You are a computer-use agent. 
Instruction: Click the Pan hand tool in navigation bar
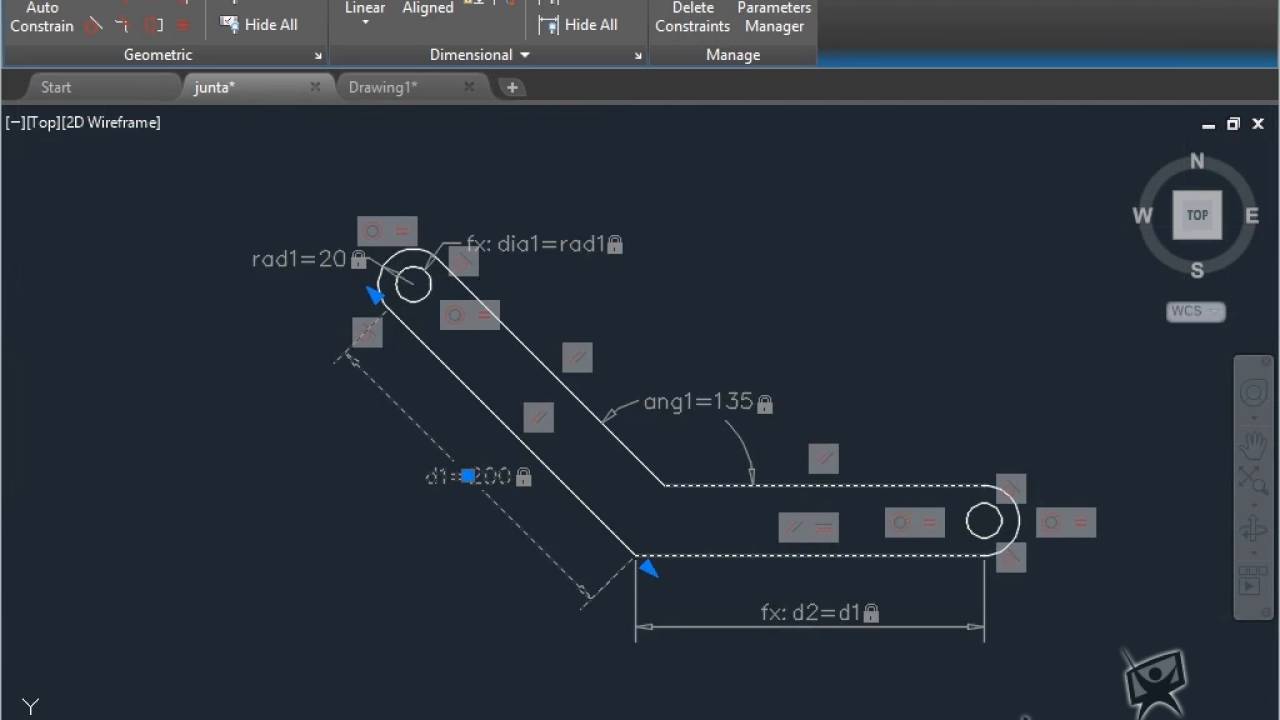(1253, 443)
